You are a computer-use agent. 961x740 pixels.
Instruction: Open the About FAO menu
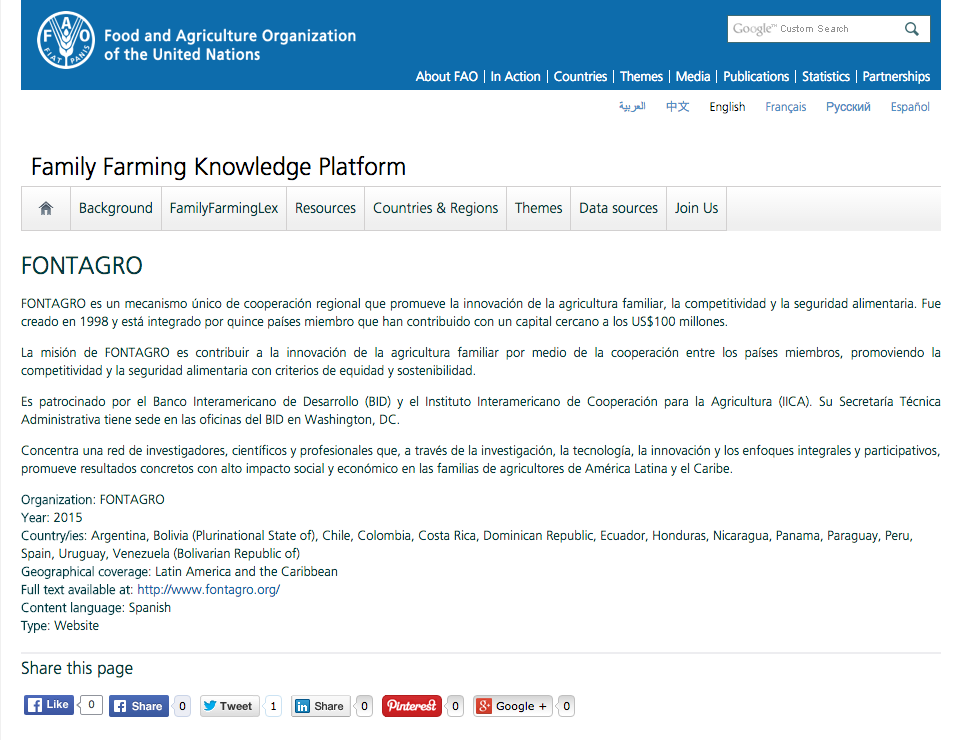[447, 77]
